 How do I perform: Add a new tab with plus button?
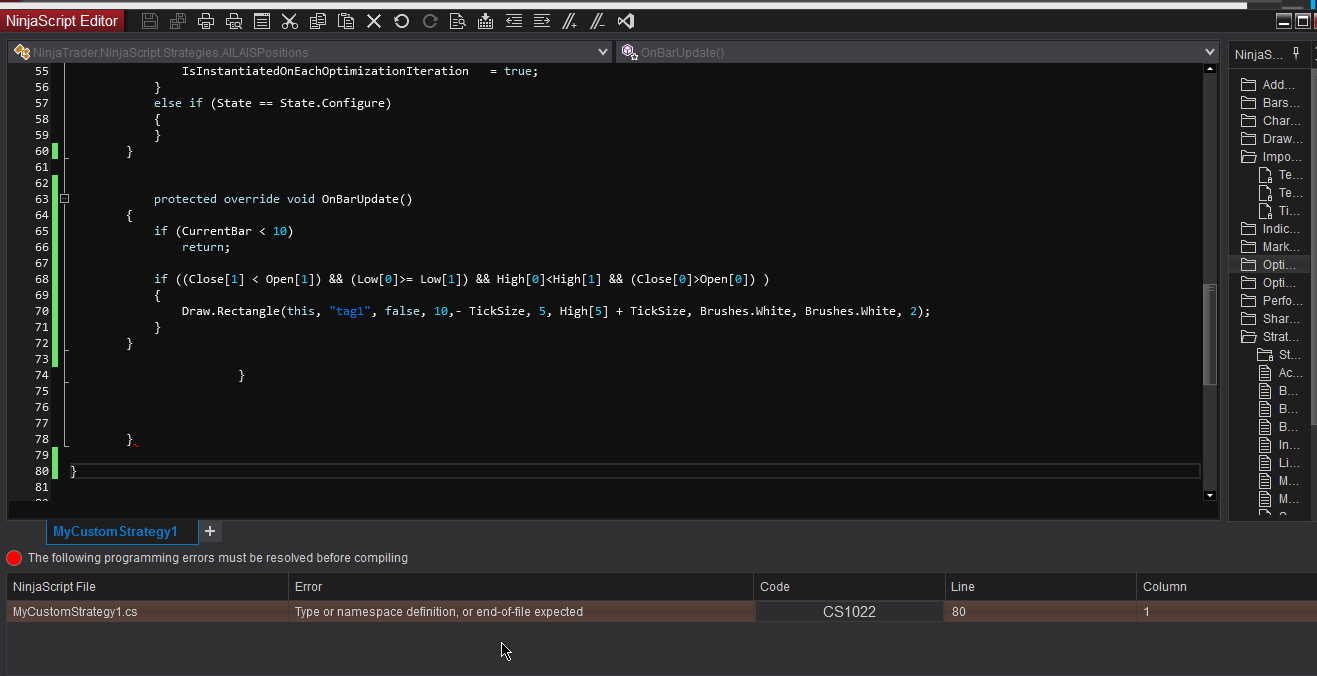[210, 531]
